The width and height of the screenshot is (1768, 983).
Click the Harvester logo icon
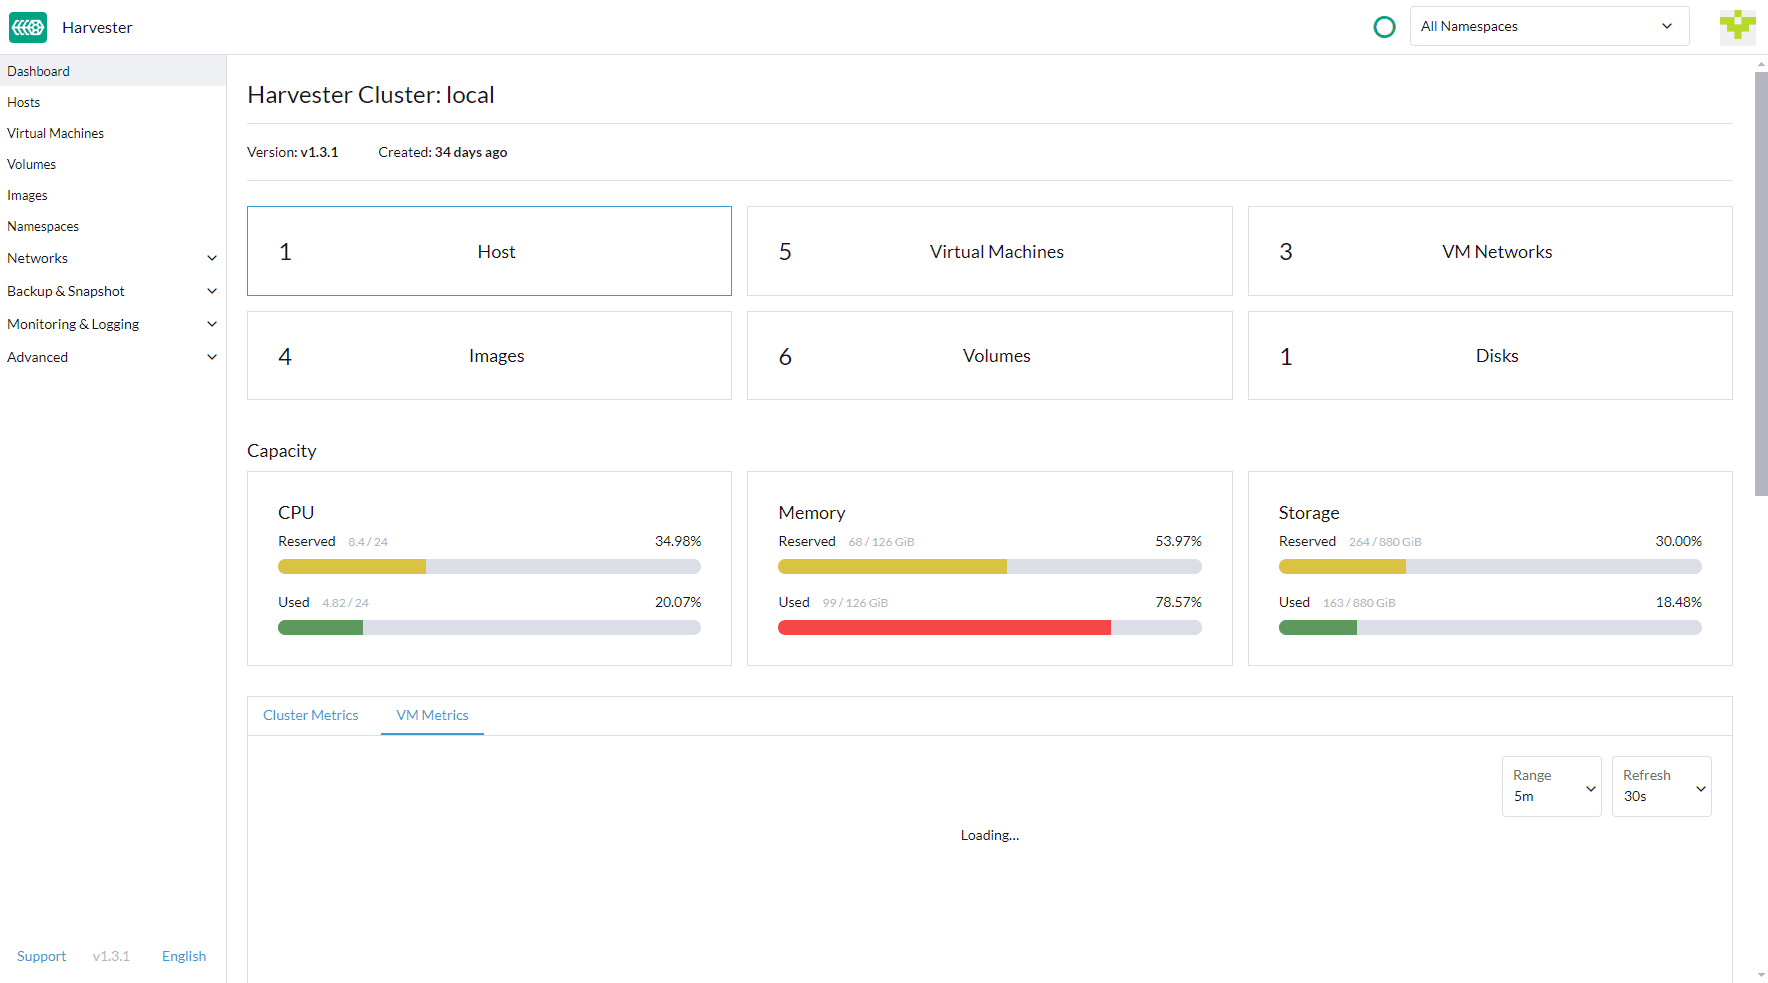pos(28,27)
